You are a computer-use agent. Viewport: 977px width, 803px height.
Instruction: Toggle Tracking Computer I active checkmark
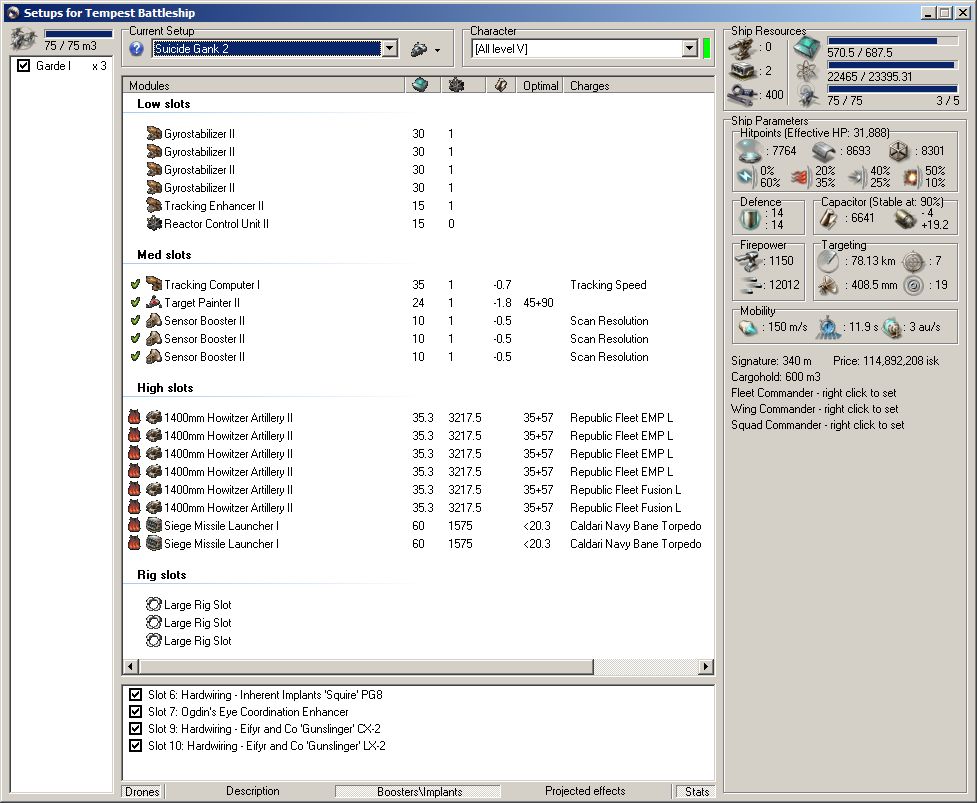tap(135, 285)
